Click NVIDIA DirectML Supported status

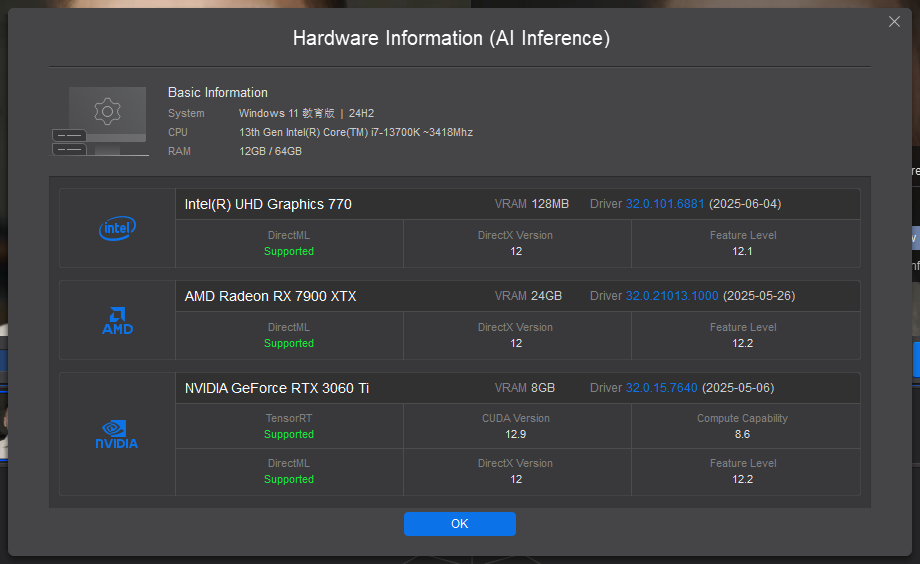[289, 479]
